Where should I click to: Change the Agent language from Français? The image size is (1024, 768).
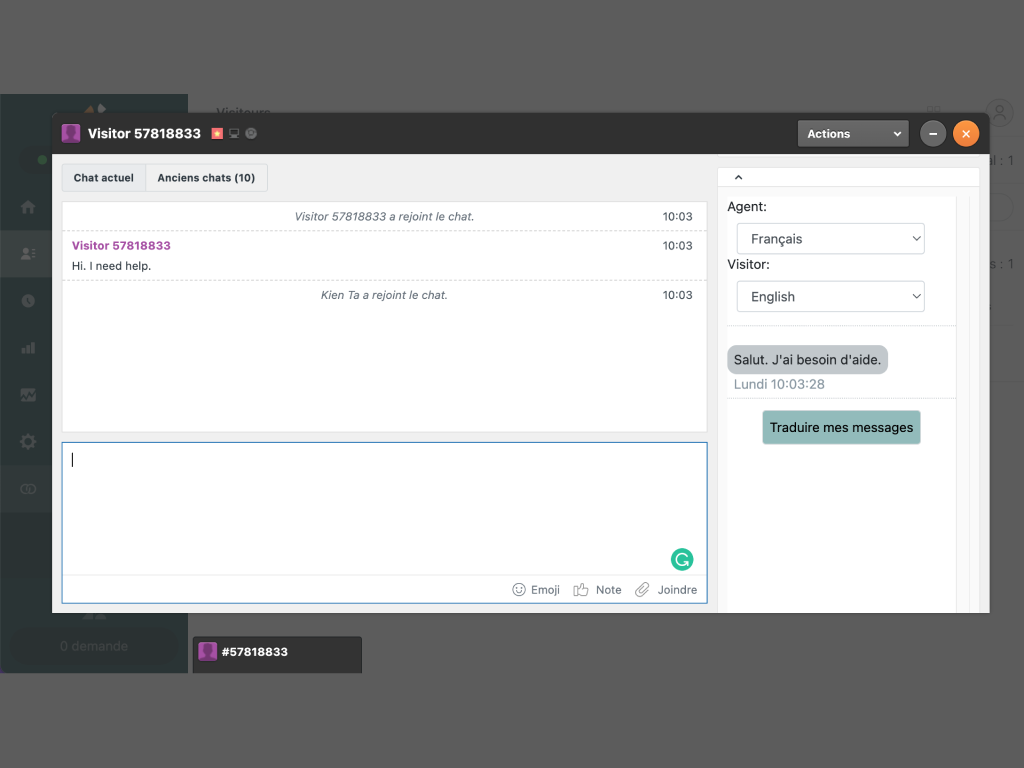(830, 238)
